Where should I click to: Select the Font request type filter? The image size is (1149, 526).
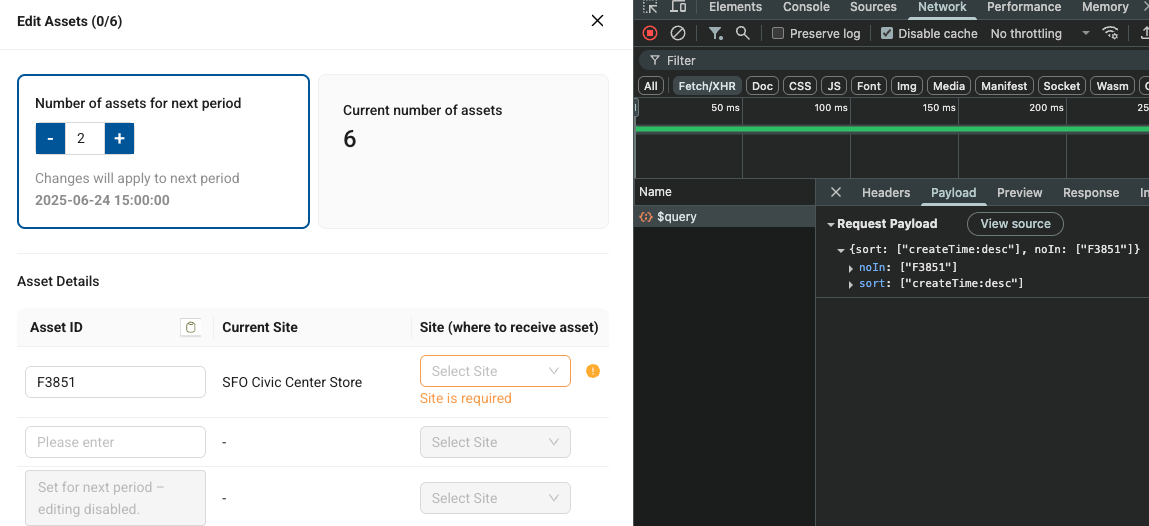coord(869,86)
